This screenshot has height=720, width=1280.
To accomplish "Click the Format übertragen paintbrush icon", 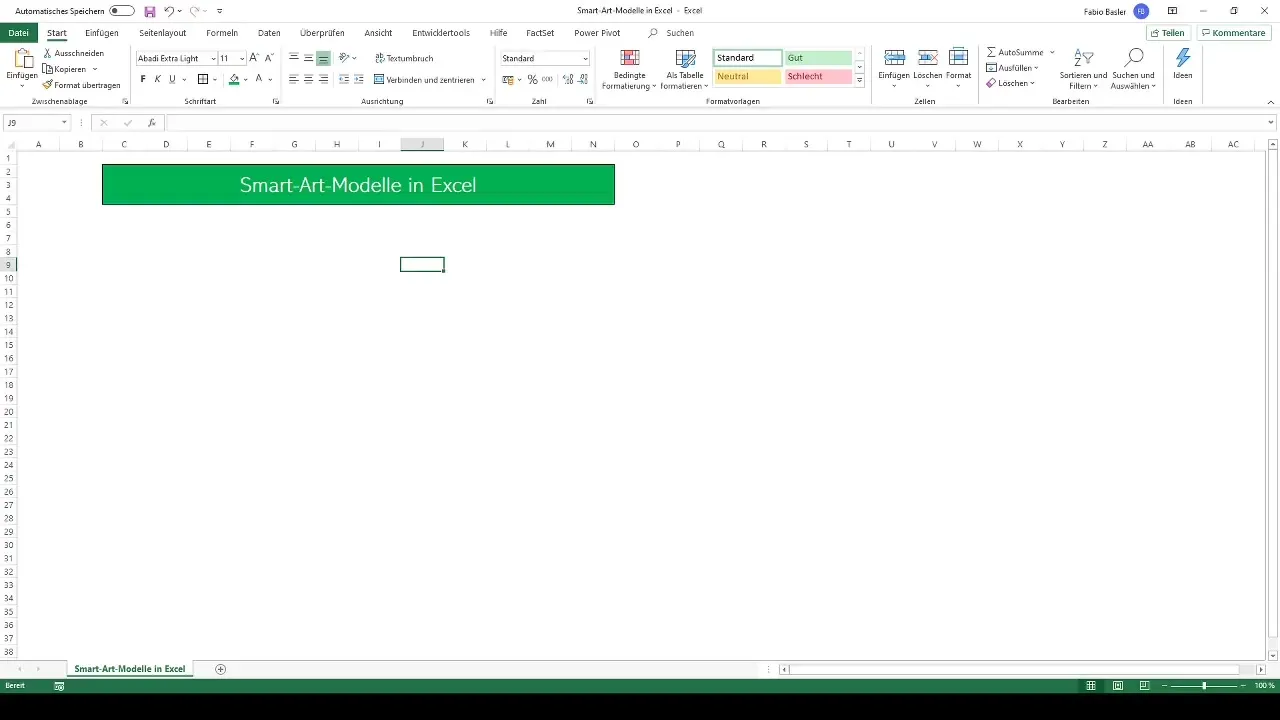I will tap(47, 85).
